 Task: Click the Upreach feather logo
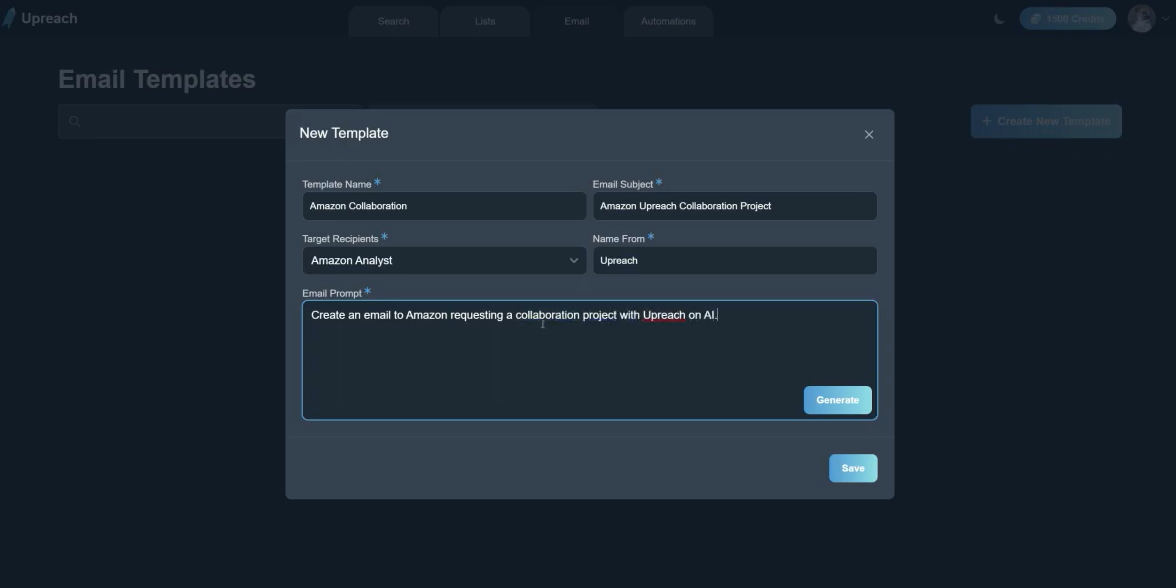pos(10,18)
